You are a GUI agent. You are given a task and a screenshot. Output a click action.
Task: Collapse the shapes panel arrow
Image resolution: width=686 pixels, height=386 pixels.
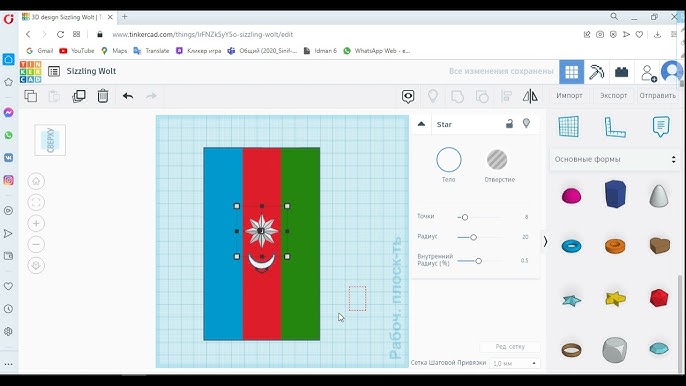(545, 242)
